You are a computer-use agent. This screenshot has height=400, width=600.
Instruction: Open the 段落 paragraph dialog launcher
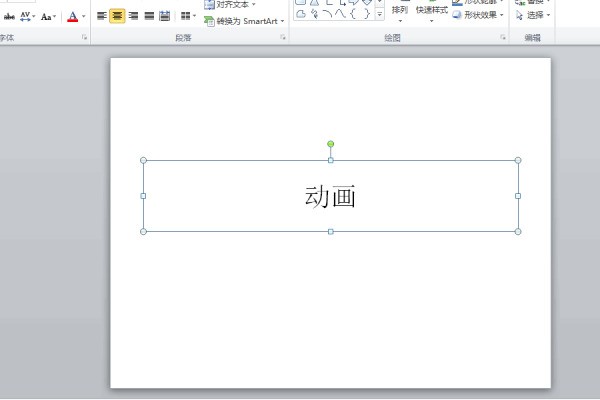point(283,37)
